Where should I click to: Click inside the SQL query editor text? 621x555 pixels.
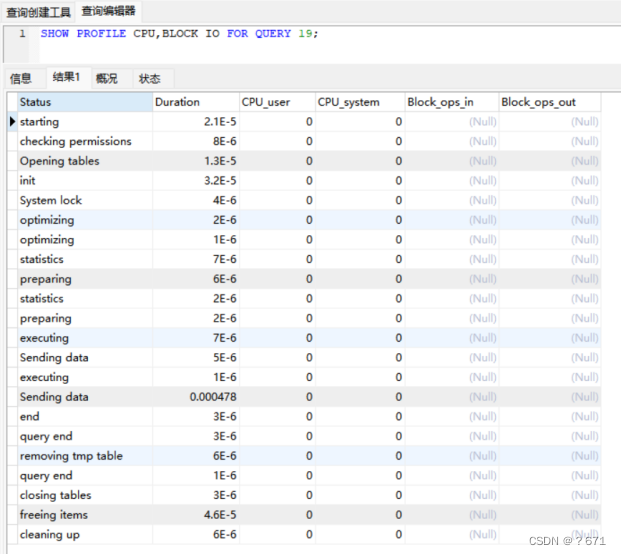click(x=180, y=33)
